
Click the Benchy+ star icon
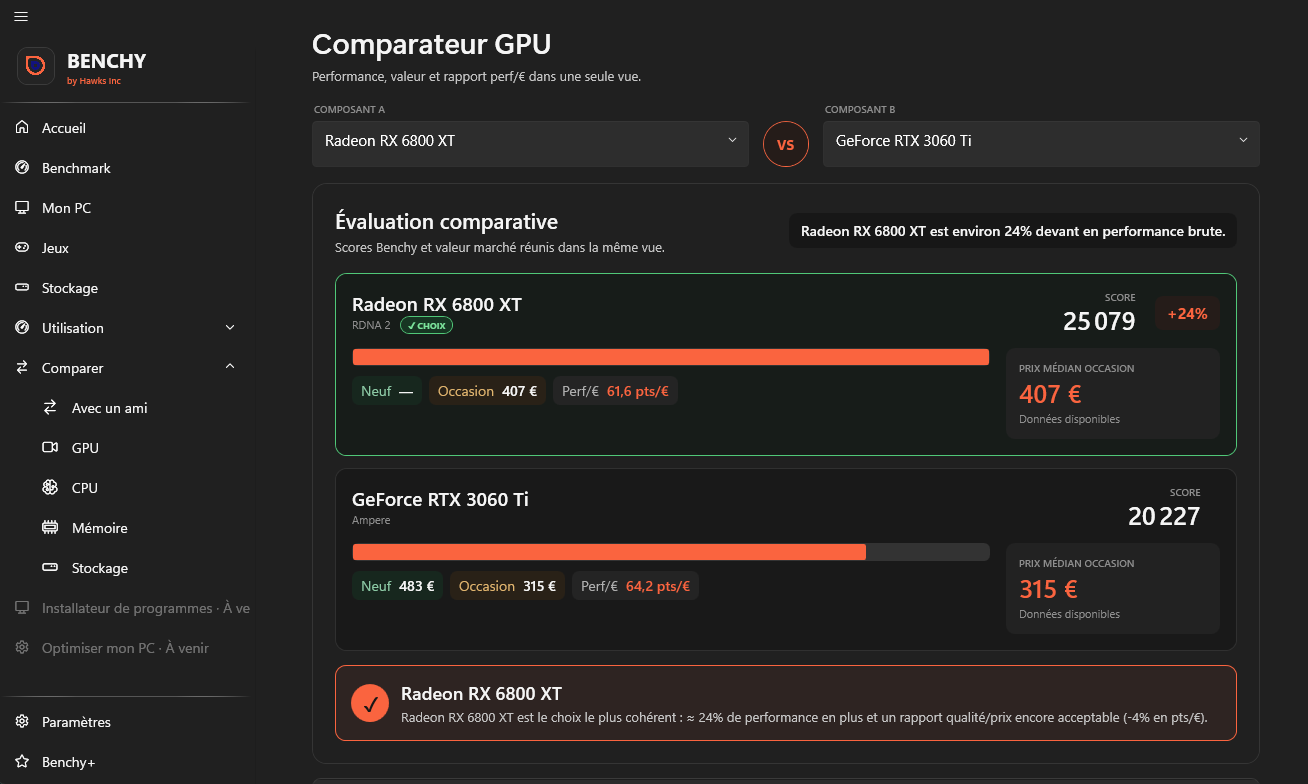22,762
